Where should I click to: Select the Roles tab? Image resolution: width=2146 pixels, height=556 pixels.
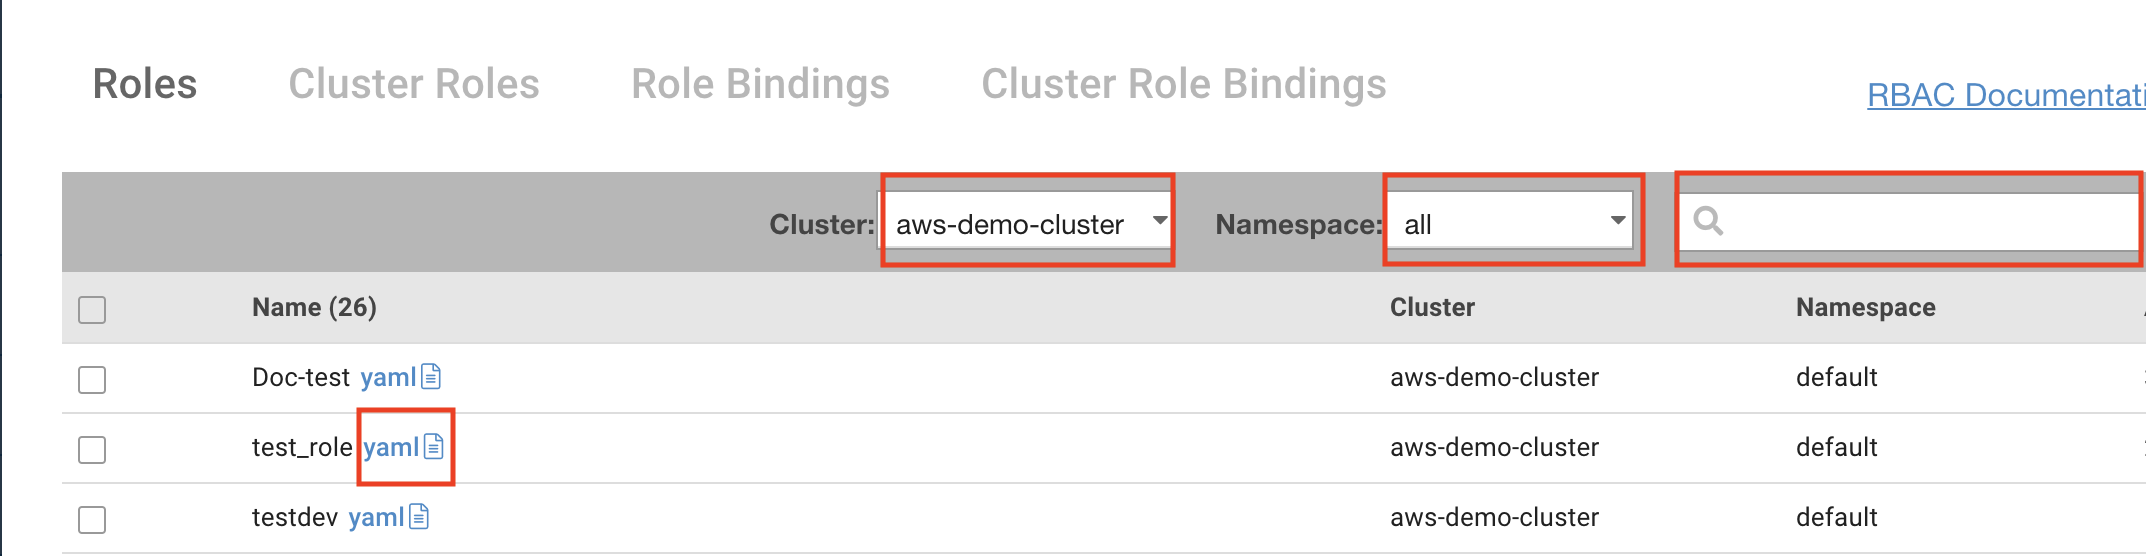pyautogui.click(x=145, y=85)
